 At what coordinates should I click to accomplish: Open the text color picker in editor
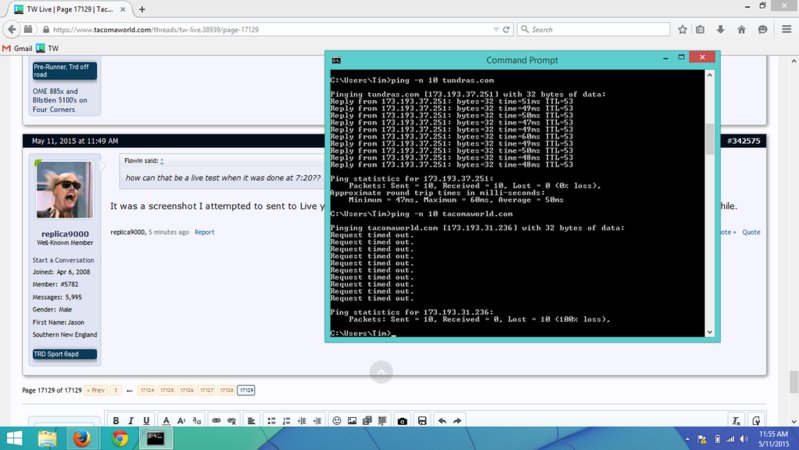tap(166, 420)
